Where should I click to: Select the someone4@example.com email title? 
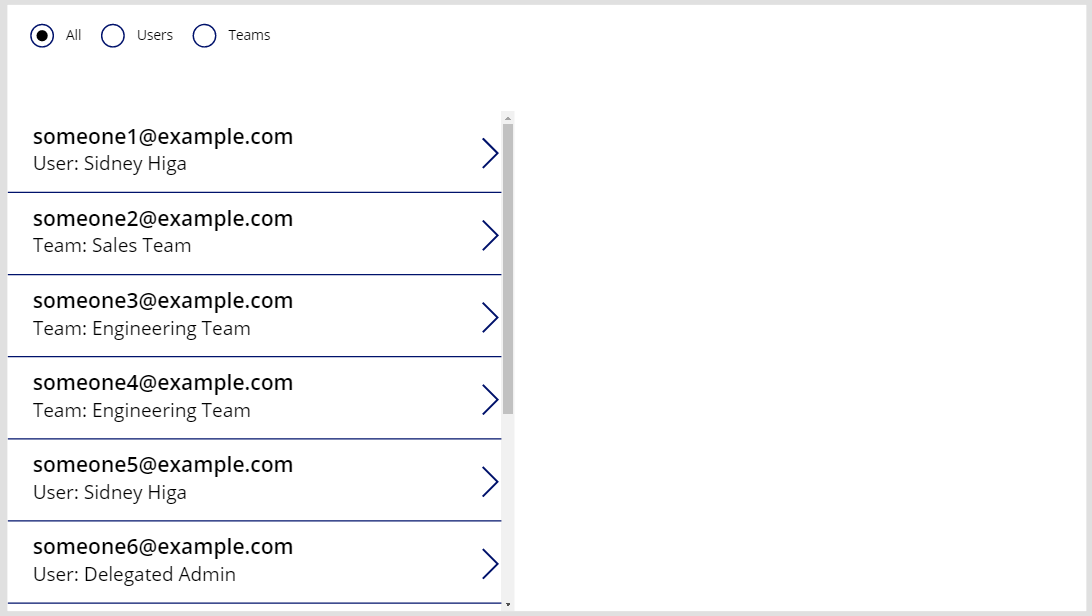click(163, 383)
